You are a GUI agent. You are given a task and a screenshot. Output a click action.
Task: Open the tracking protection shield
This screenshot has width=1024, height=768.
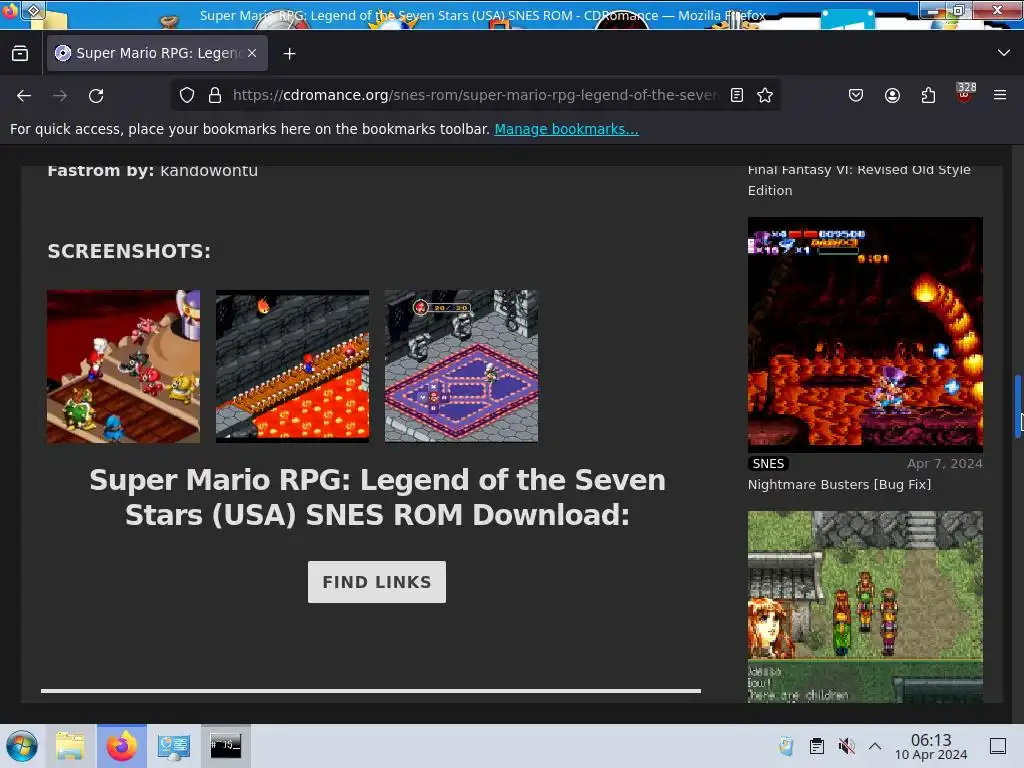(187, 95)
